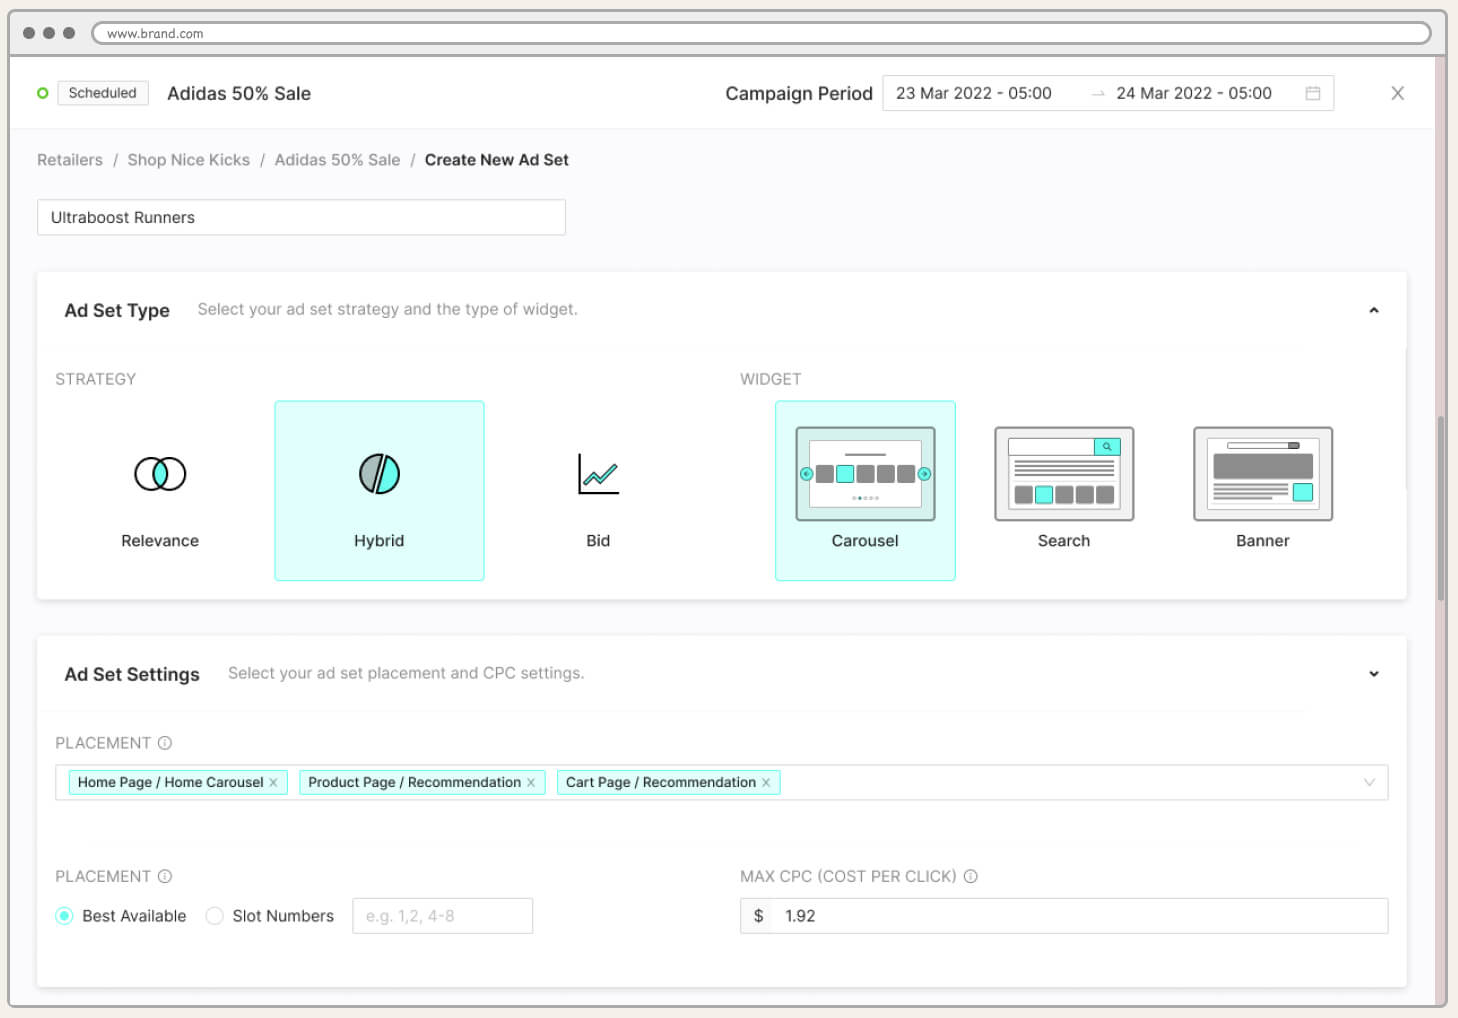Pick the Carousel widget thumbnail
Viewport: 1458px width, 1018px height.
click(865, 474)
